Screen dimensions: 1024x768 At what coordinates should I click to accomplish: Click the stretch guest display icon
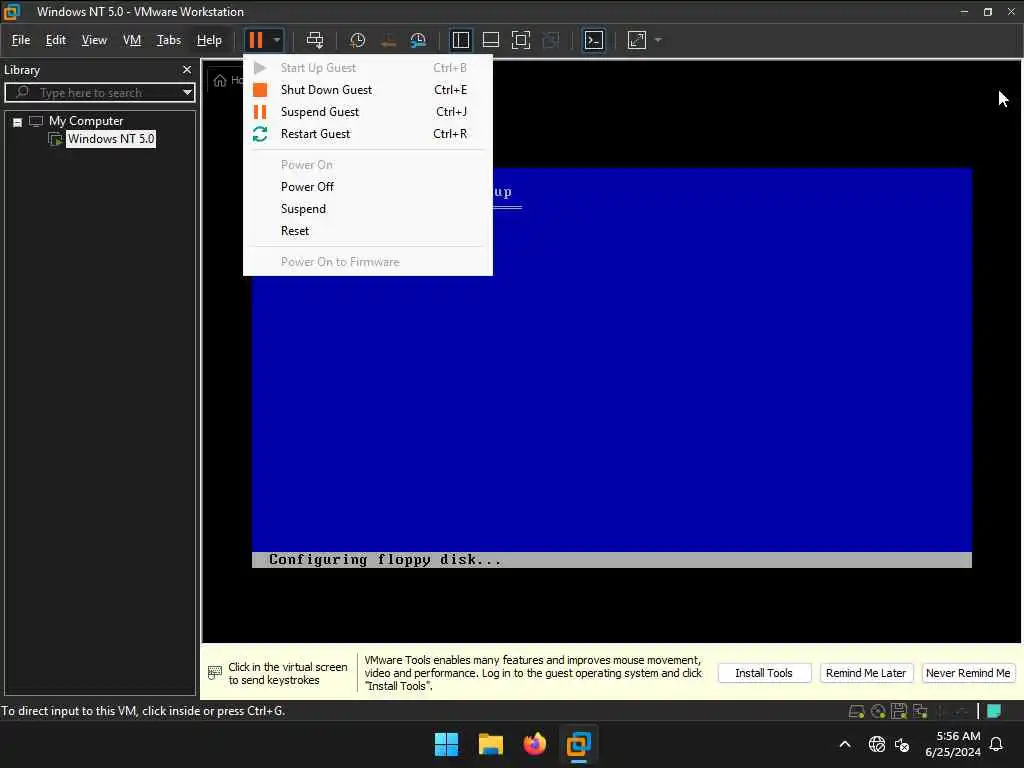637,40
